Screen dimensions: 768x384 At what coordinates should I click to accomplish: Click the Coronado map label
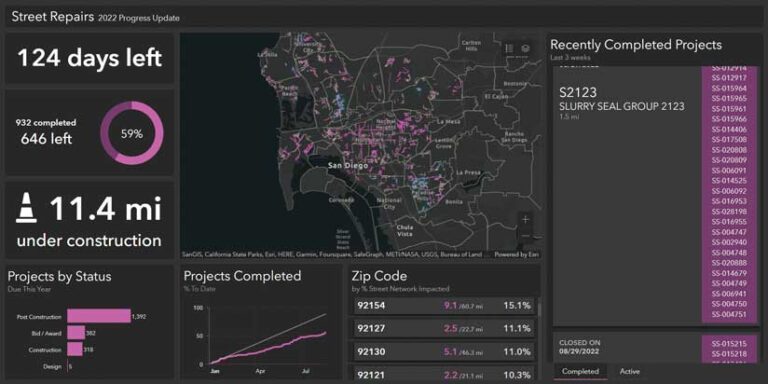point(341,201)
